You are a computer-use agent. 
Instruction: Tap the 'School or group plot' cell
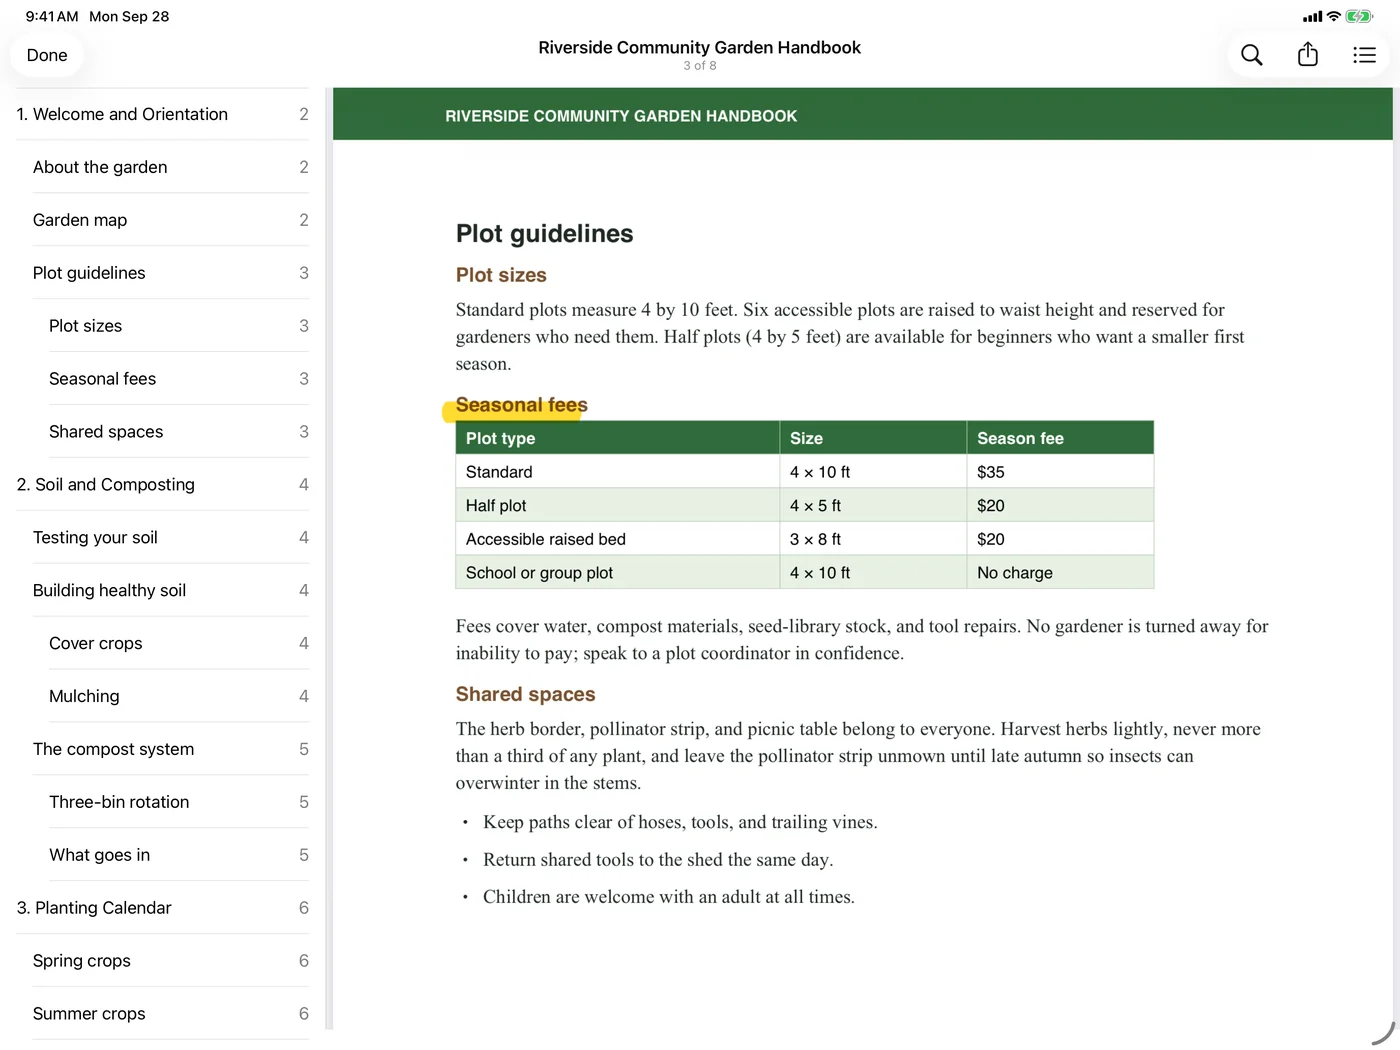click(x=618, y=573)
